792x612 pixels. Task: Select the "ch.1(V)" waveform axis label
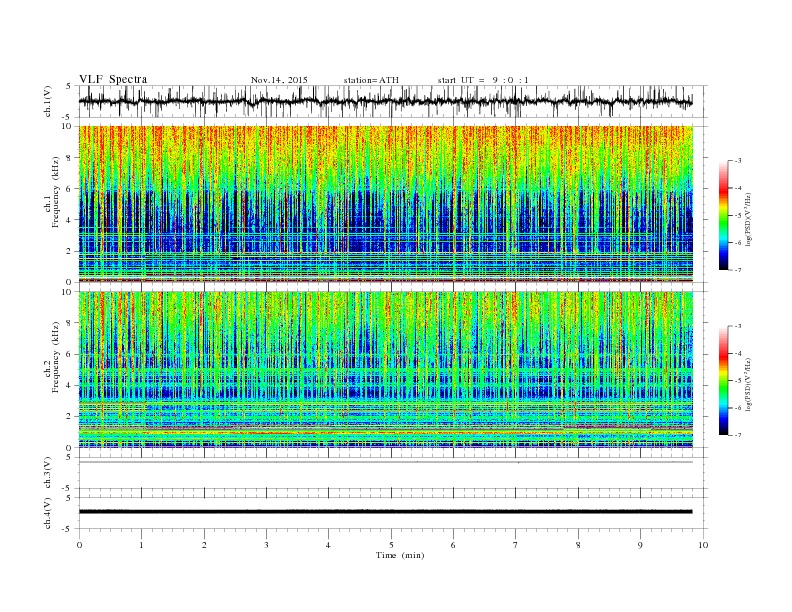pos(48,103)
